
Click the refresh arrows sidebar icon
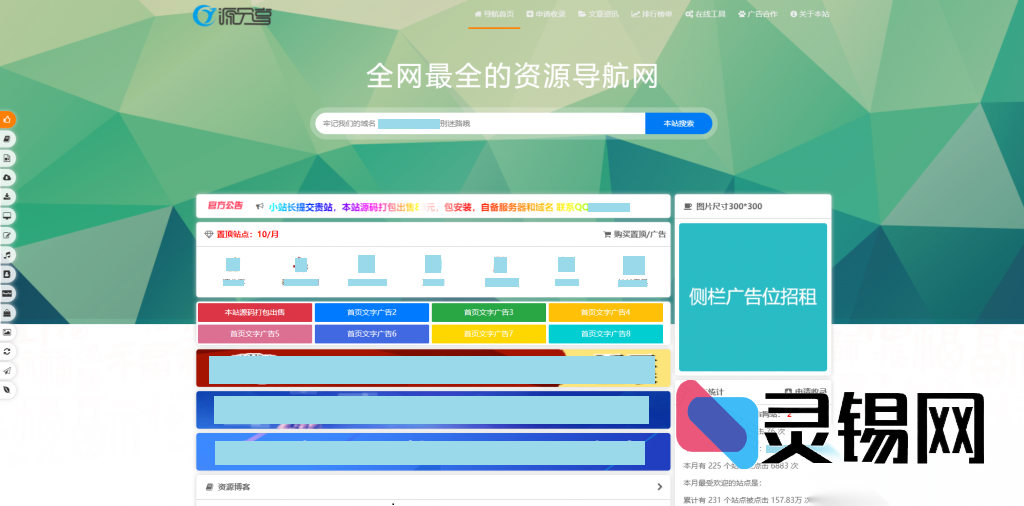pos(7,351)
